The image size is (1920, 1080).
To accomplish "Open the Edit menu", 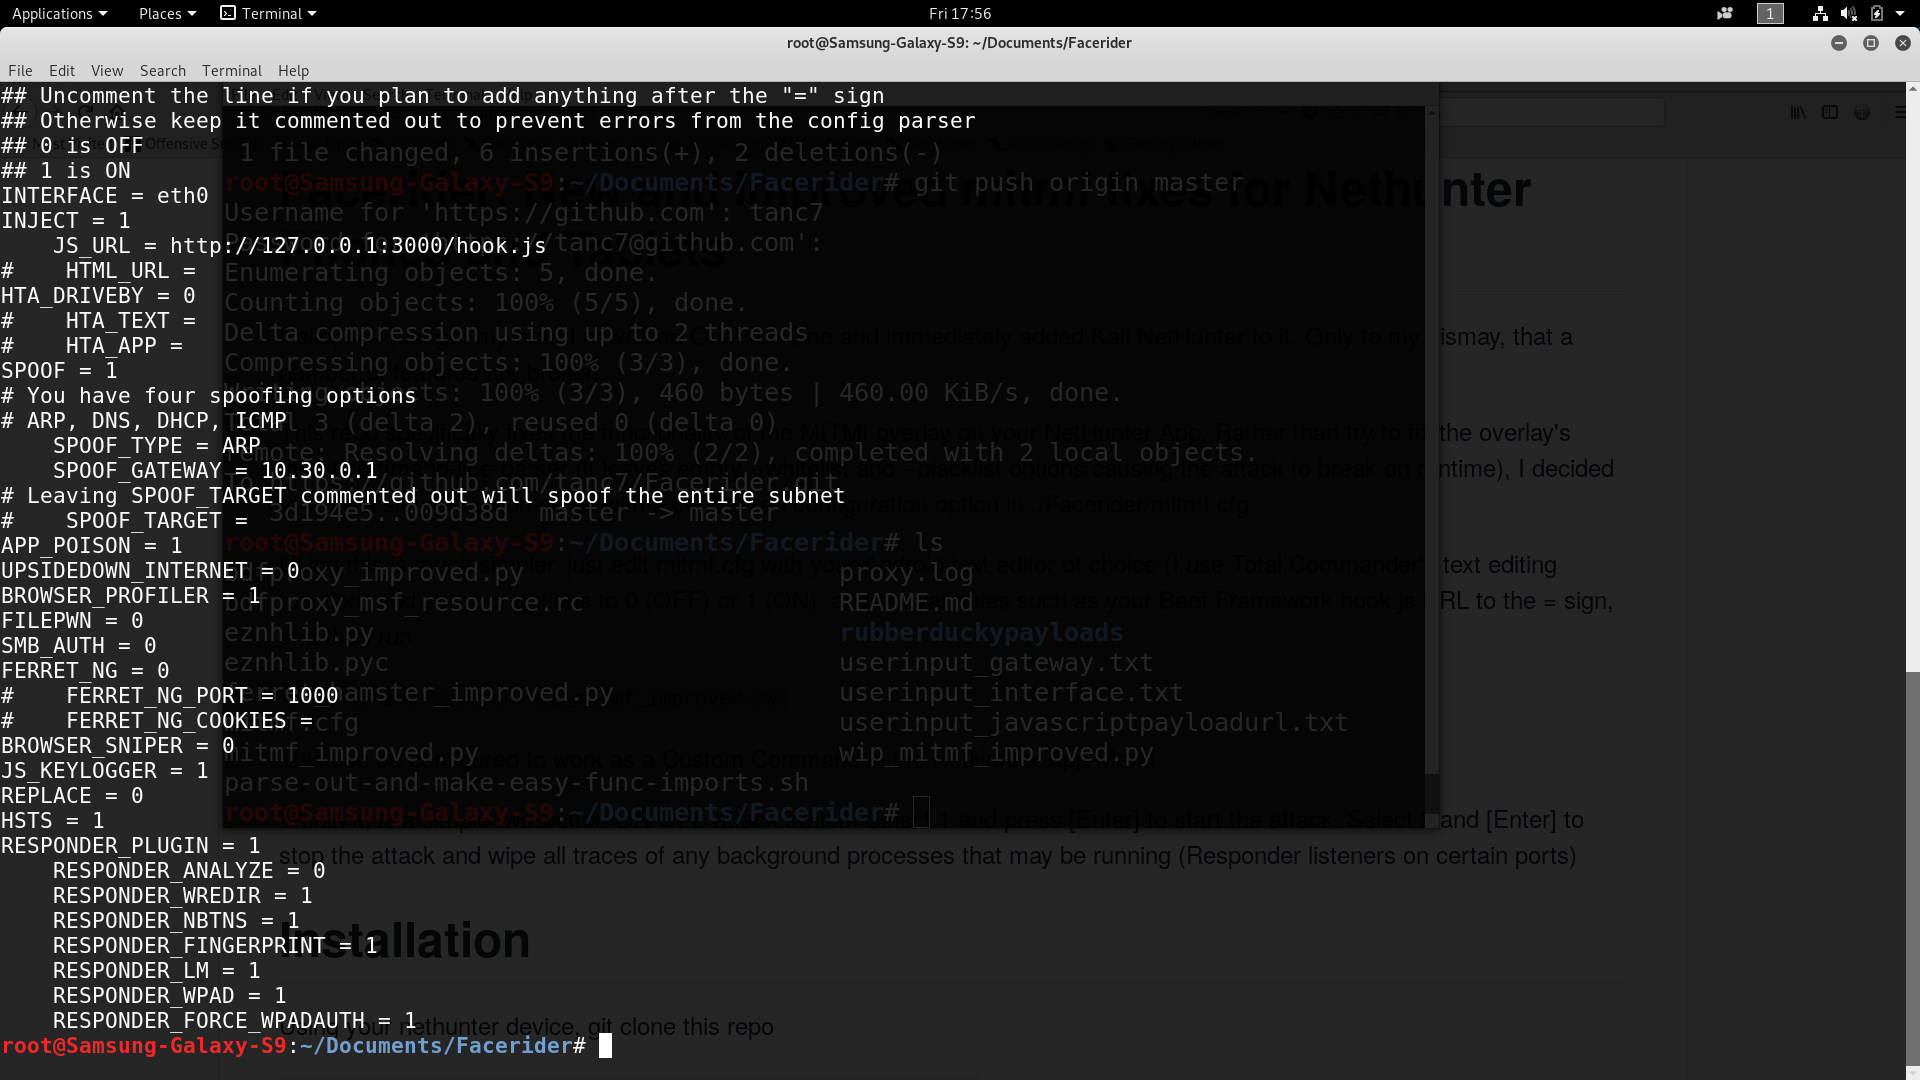I will (x=62, y=70).
